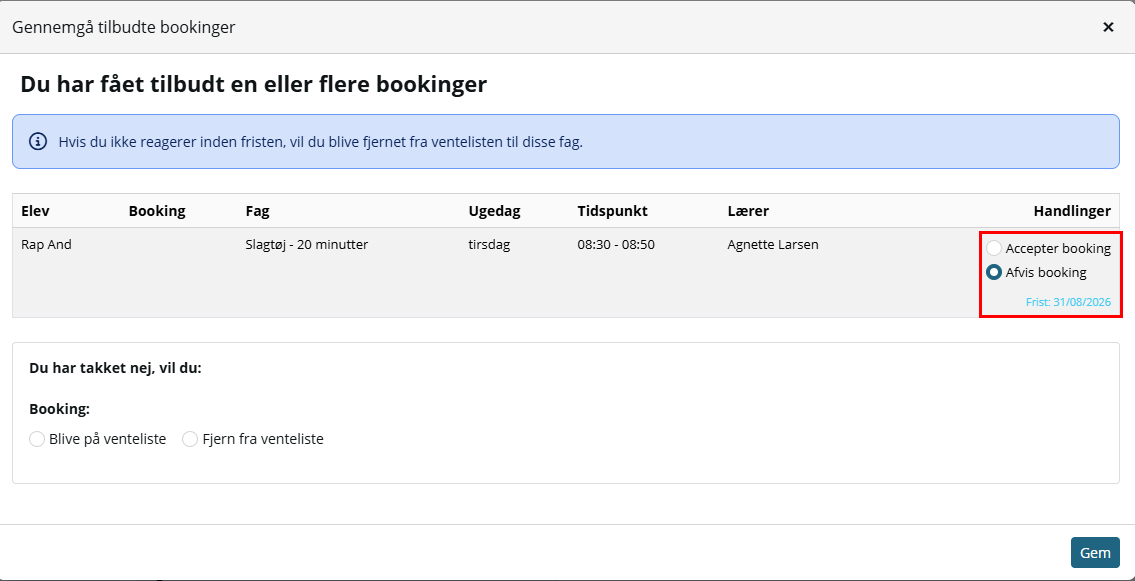Click teacher name Agnette Larsen
1135x581 pixels.
point(772,245)
